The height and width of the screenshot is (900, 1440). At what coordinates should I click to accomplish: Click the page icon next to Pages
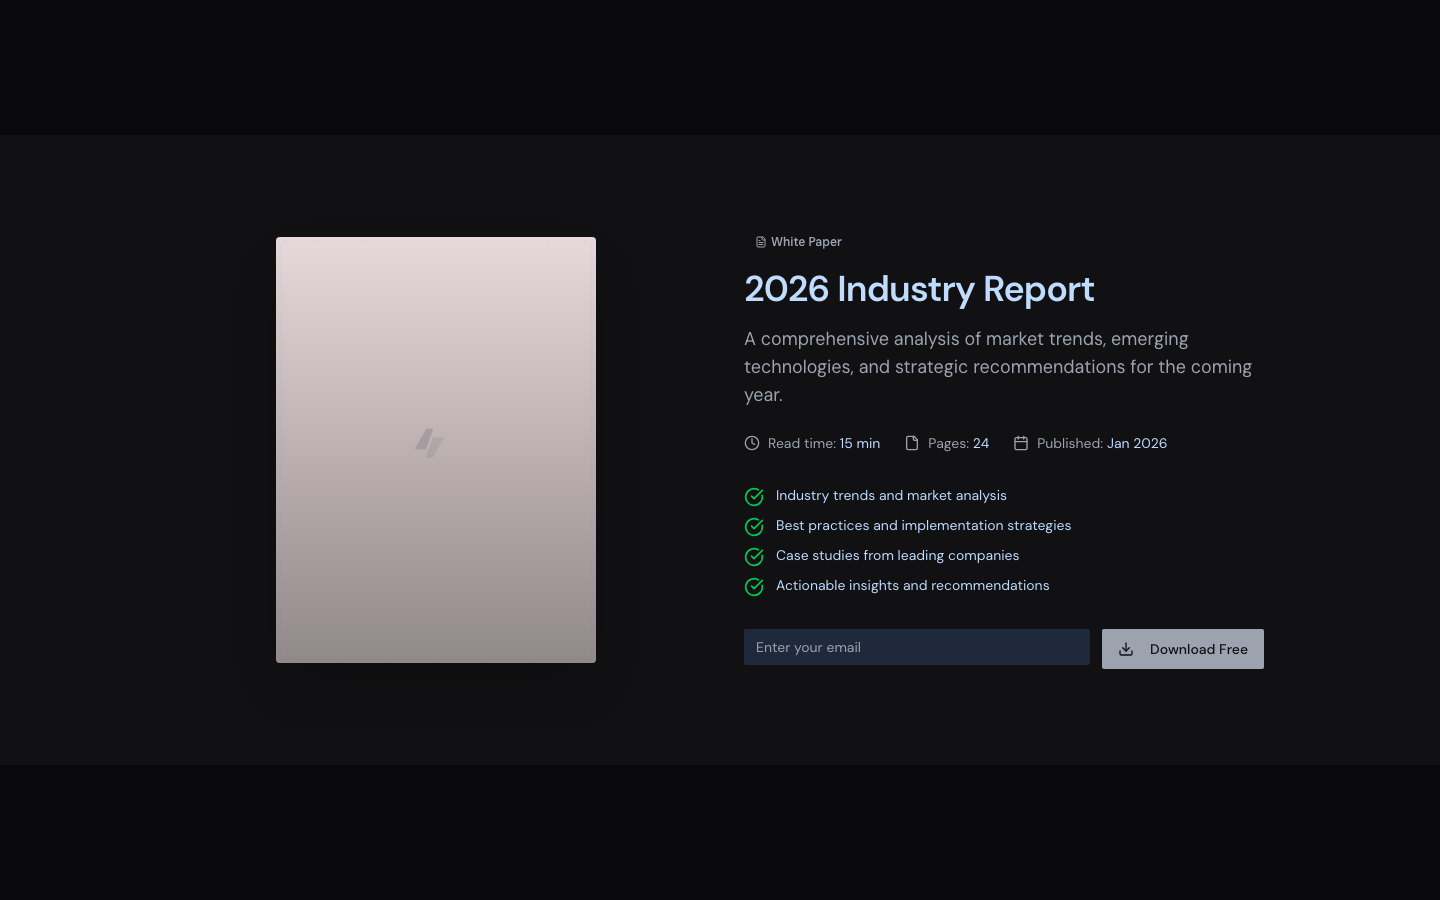click(x=912, y=443)
